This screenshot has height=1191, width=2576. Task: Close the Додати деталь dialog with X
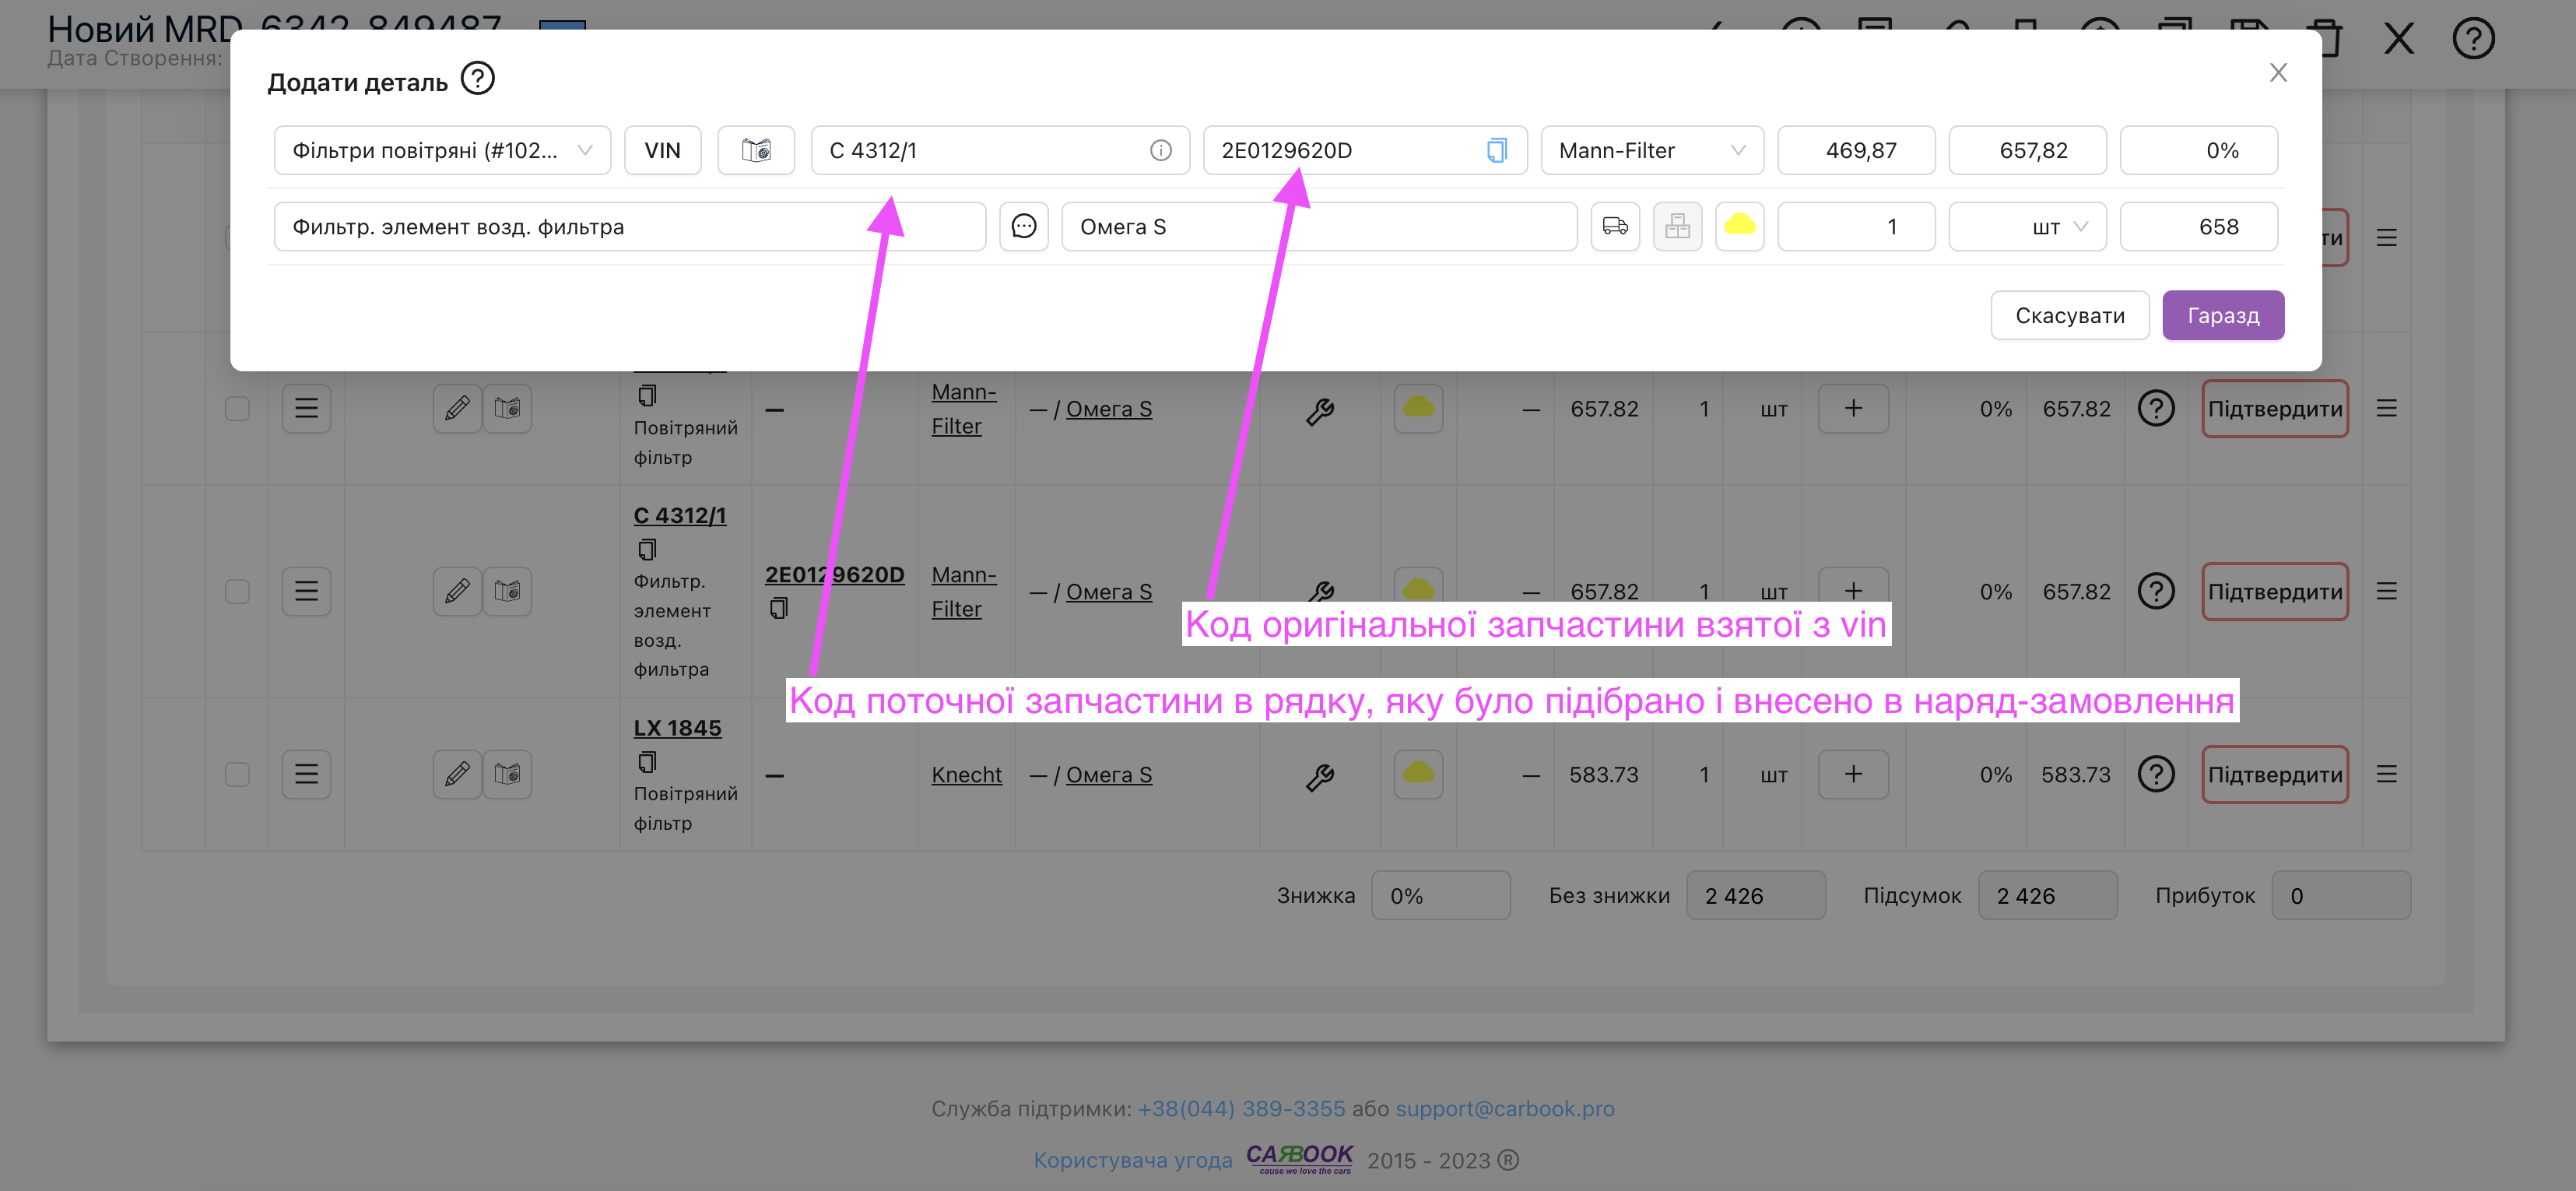coord(2278,73)
